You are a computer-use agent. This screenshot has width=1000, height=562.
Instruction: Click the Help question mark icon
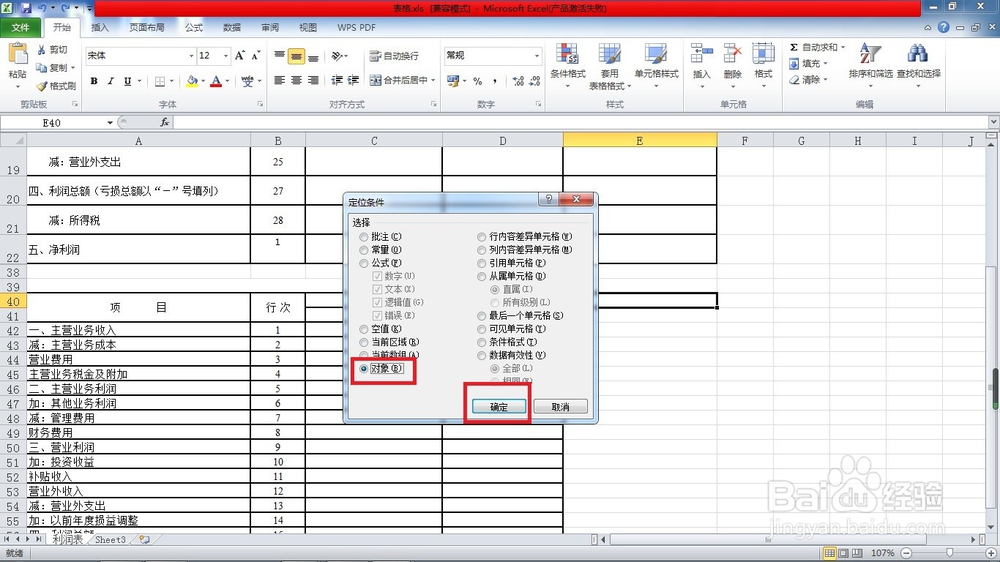[943, 27]
